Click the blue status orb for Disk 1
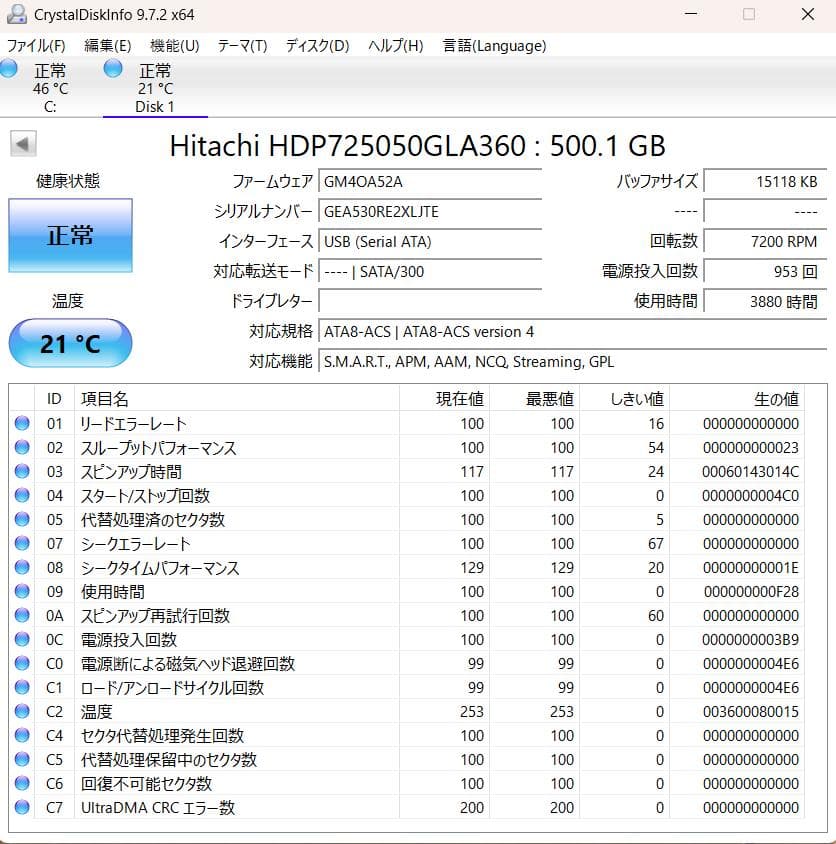 (x=113, y=68)
